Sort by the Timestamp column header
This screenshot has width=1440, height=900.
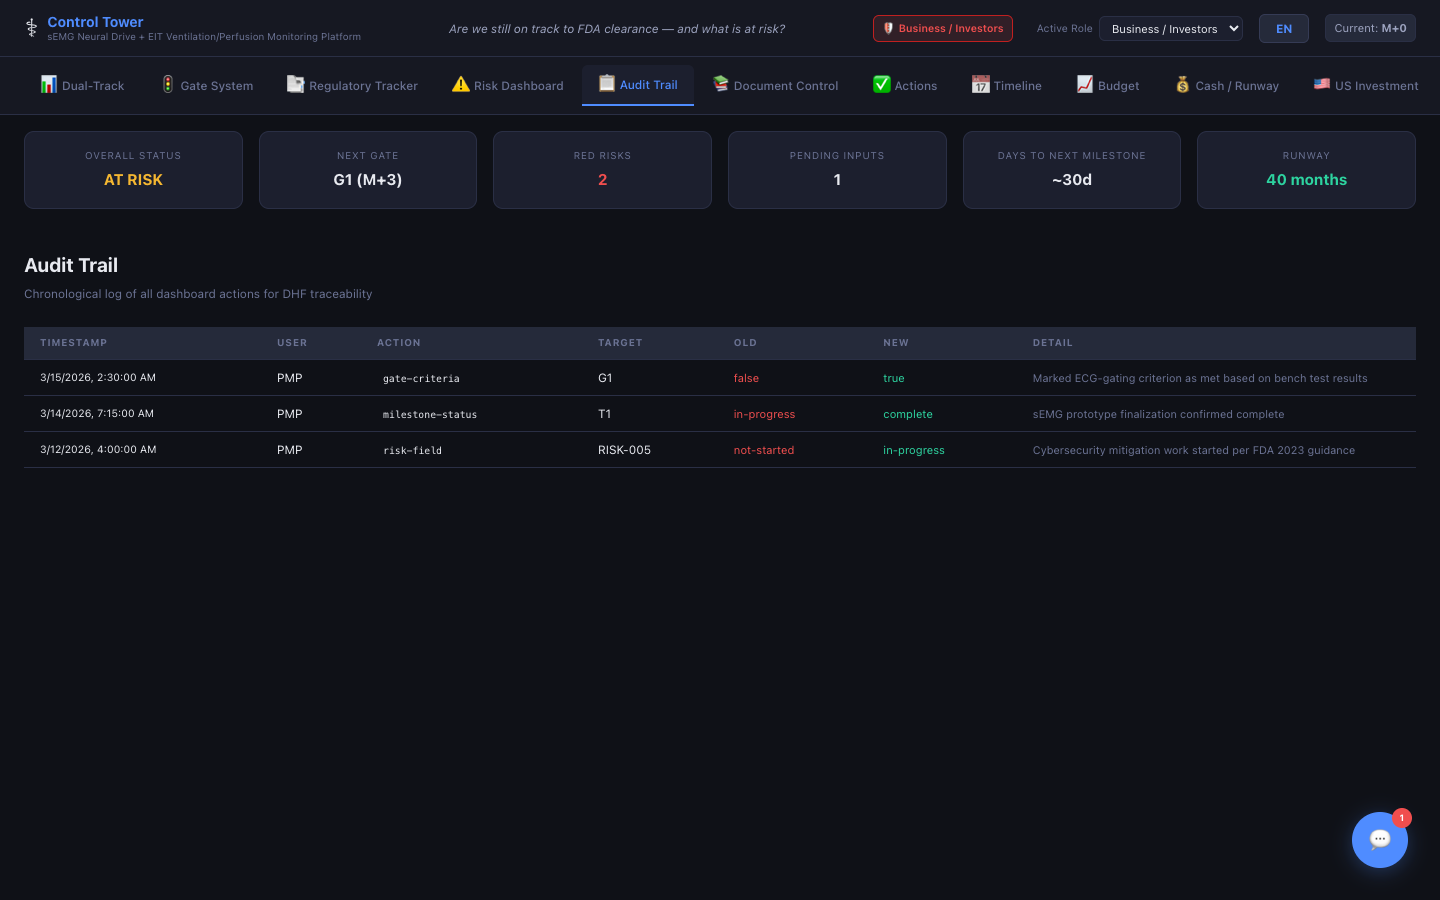coord(73,343)
